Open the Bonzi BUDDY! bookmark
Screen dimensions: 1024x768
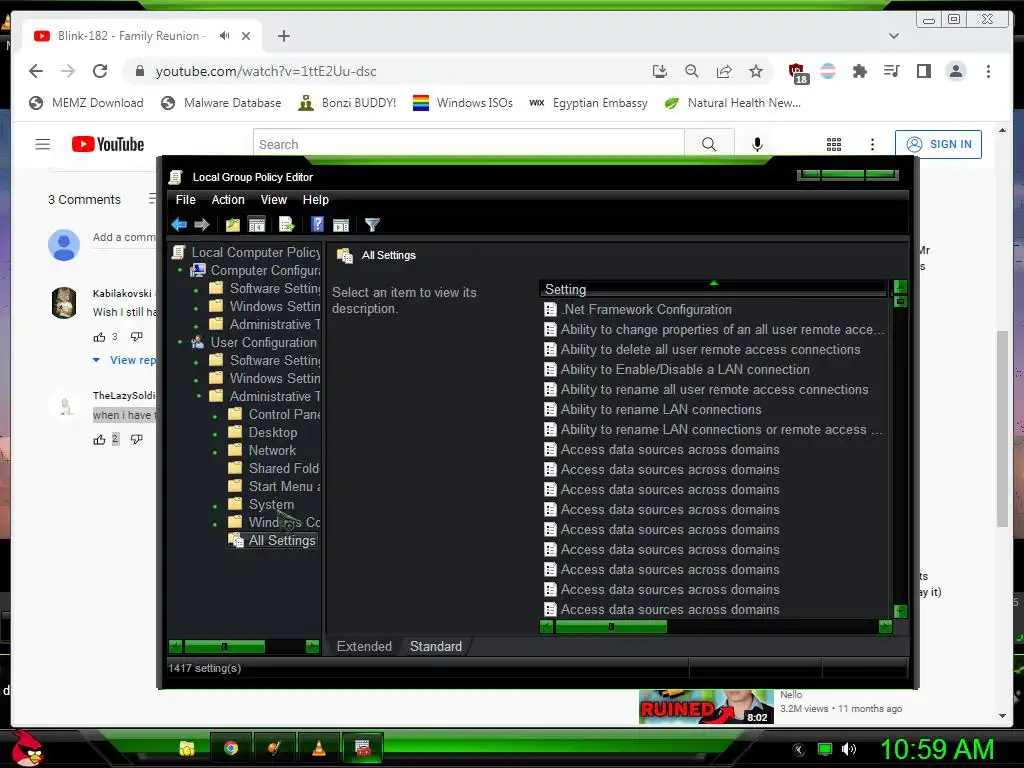click(347, 103)
